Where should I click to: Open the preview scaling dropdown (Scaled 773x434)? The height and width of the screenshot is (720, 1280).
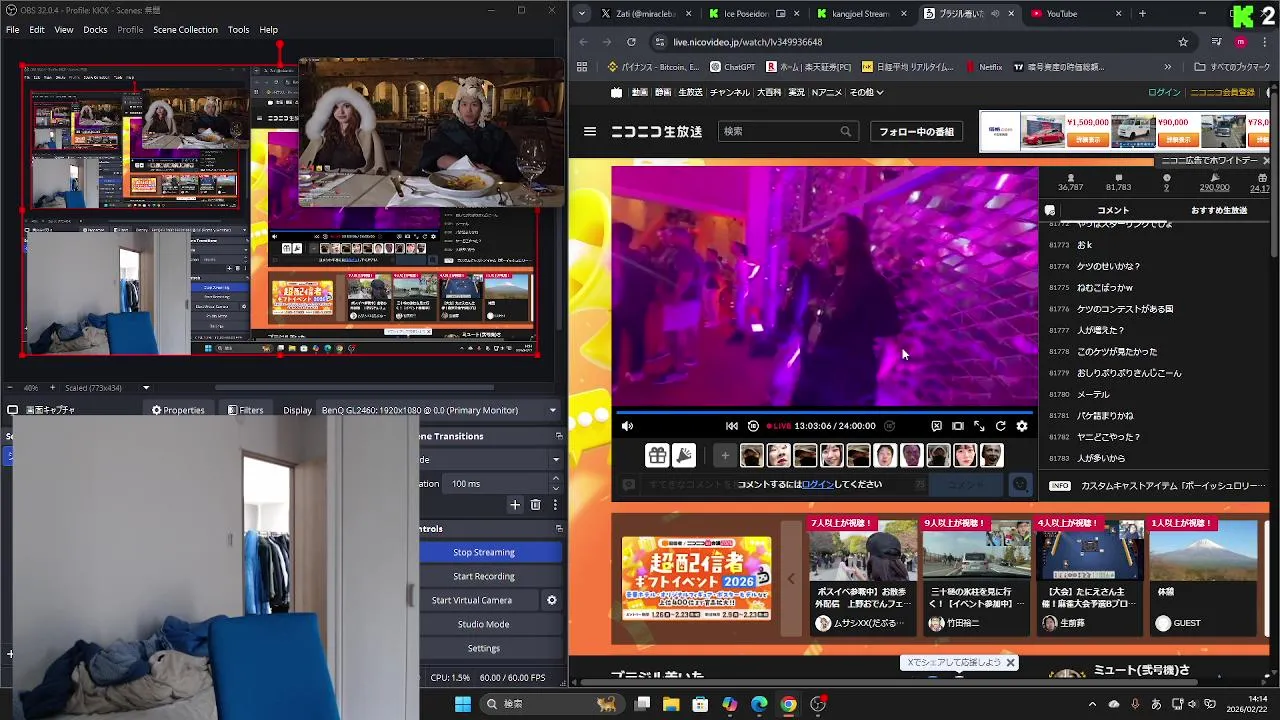(146, 388)
